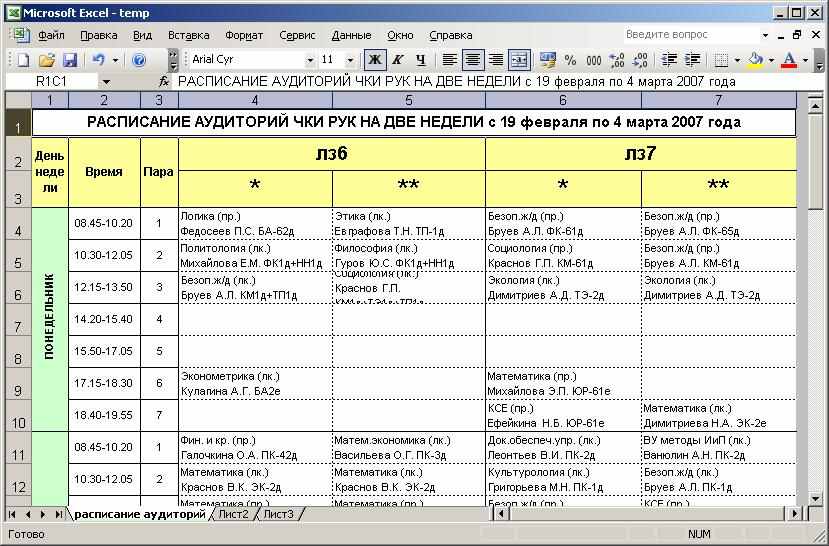
Task: Align cell text to the left
Action: (449, 60)
